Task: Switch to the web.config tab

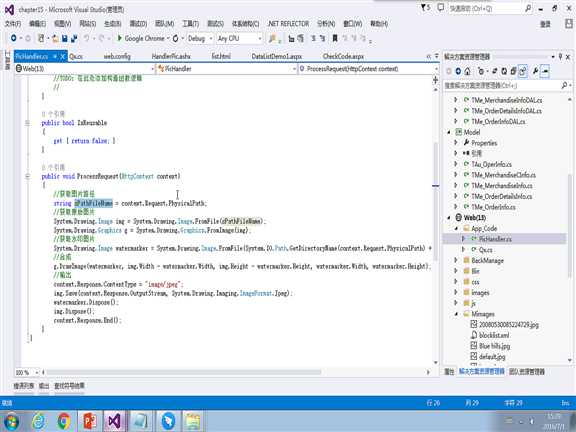Action: coord(117,57)
